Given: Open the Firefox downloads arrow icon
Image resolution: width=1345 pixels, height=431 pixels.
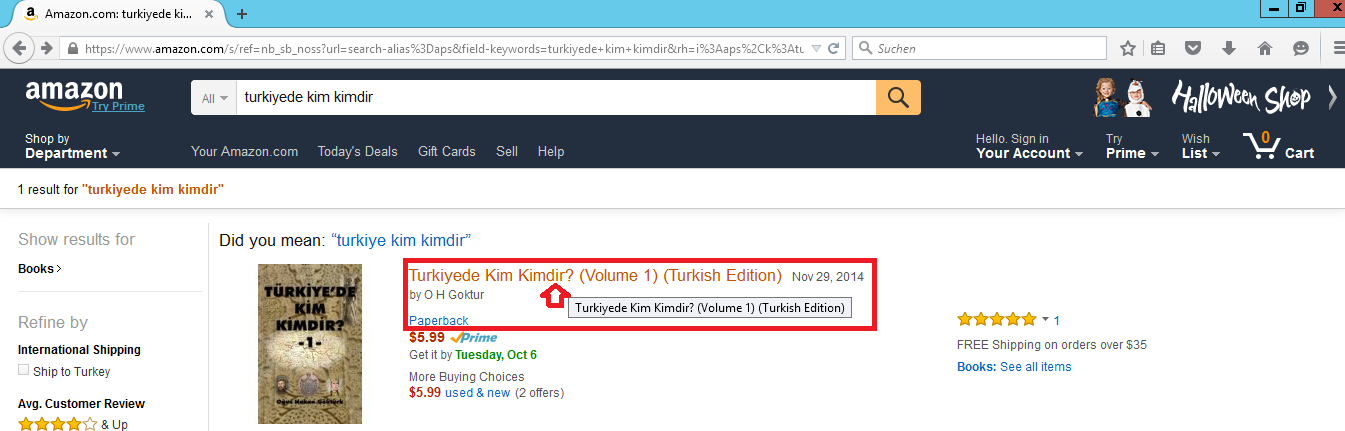Looking at the screenshot, I should tap(1229, 48).
